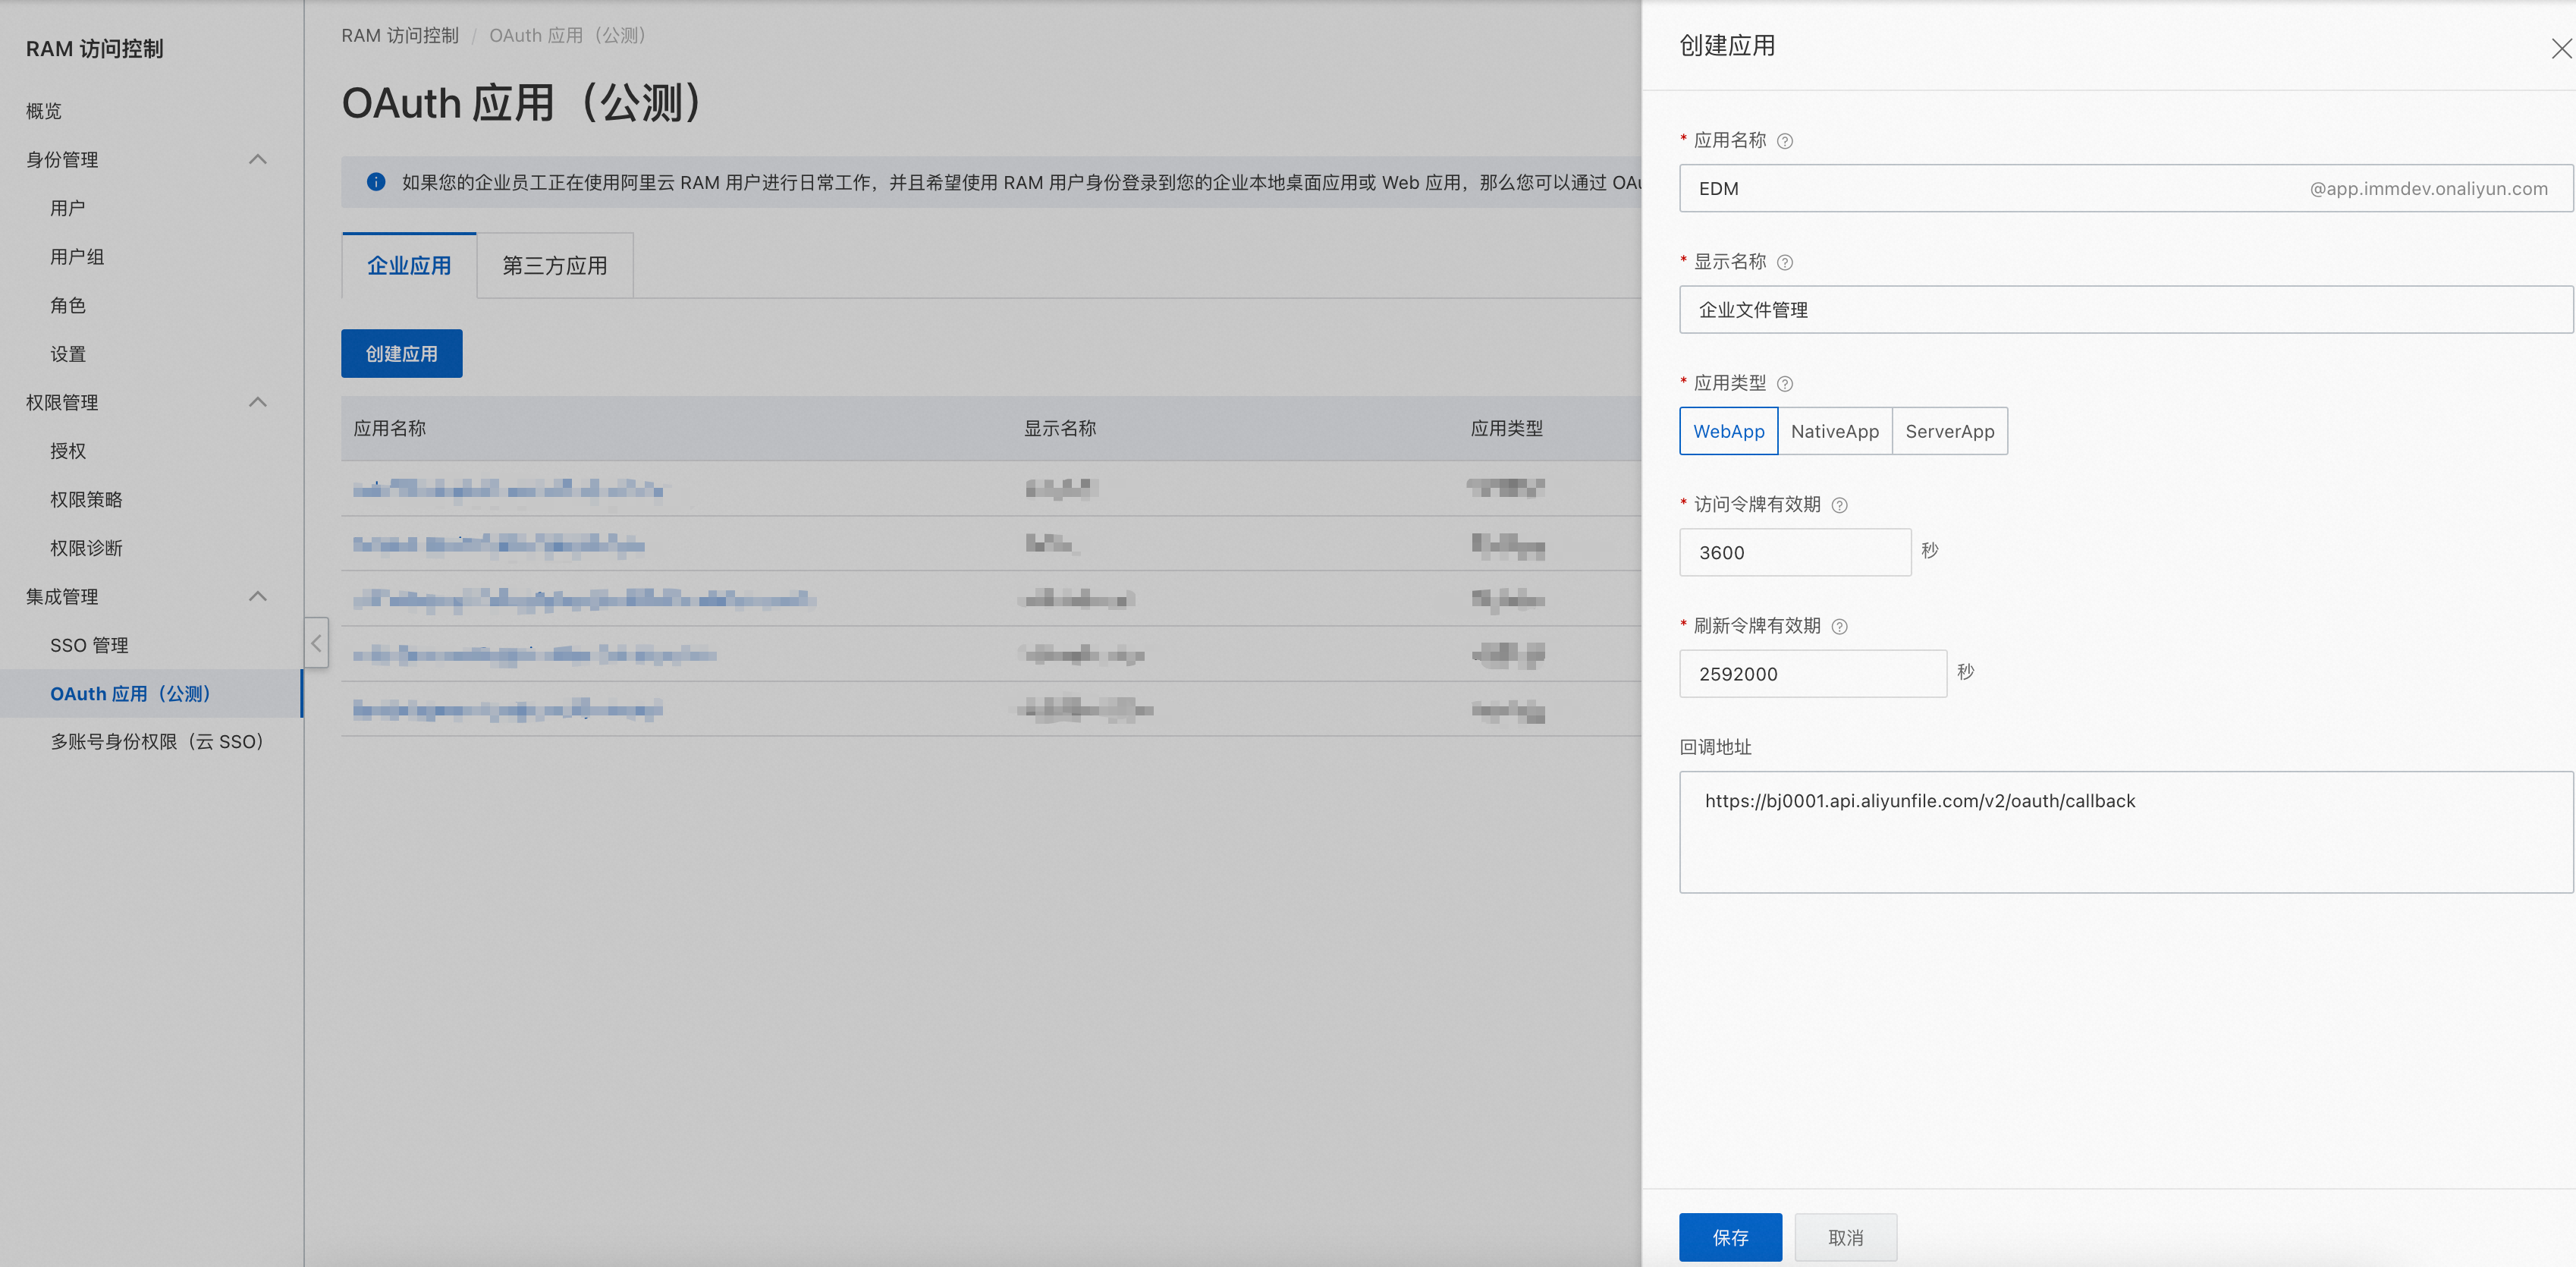This screenshot has height=1267, width=2576.
Task: Collapse the 身份管理 menu section
Action: tap(257, 159)
